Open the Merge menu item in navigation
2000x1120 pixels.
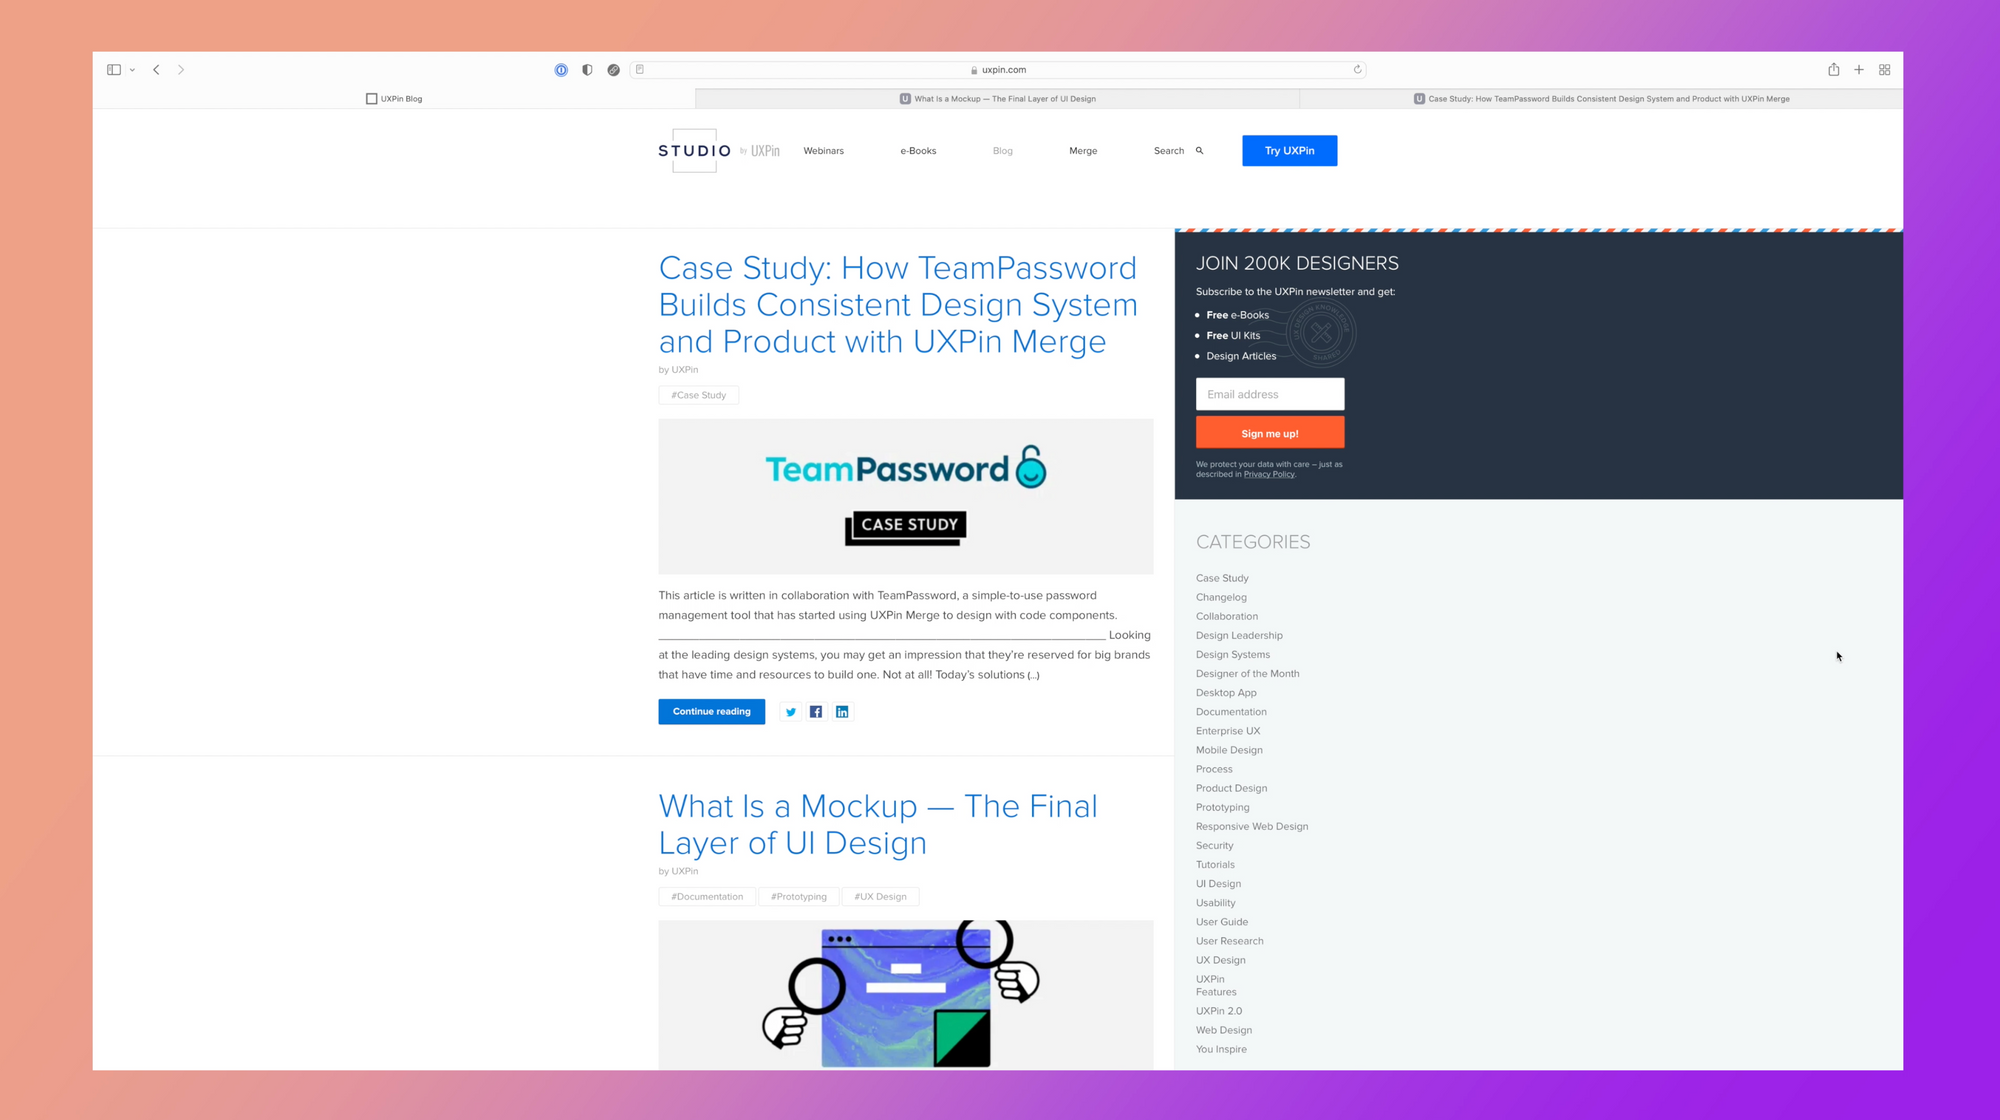(1082, 150)
